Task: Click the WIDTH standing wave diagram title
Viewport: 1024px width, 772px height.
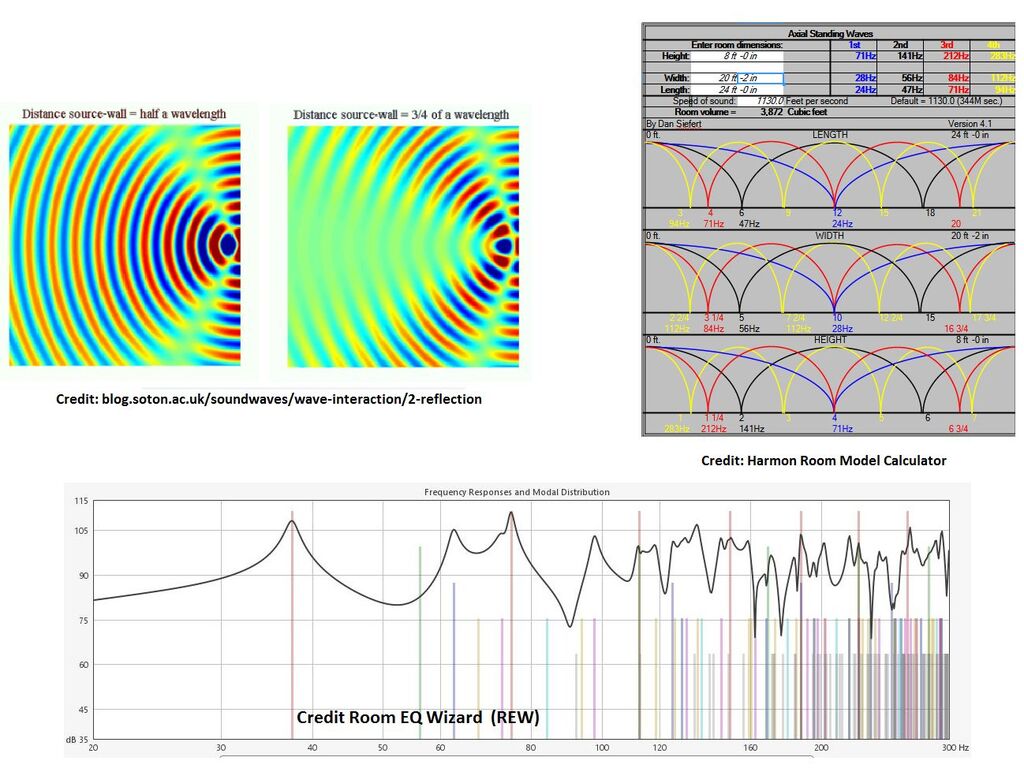Action: [x=829, y=236]
